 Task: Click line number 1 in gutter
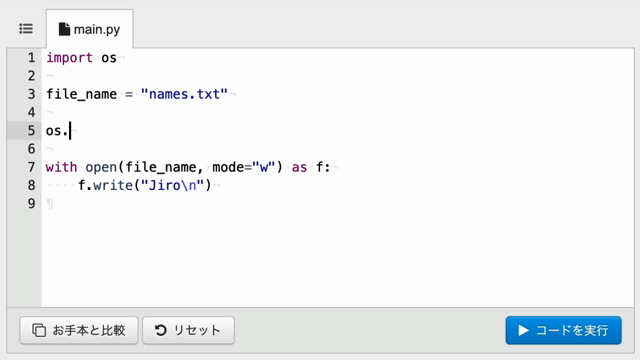coord(31,58)
